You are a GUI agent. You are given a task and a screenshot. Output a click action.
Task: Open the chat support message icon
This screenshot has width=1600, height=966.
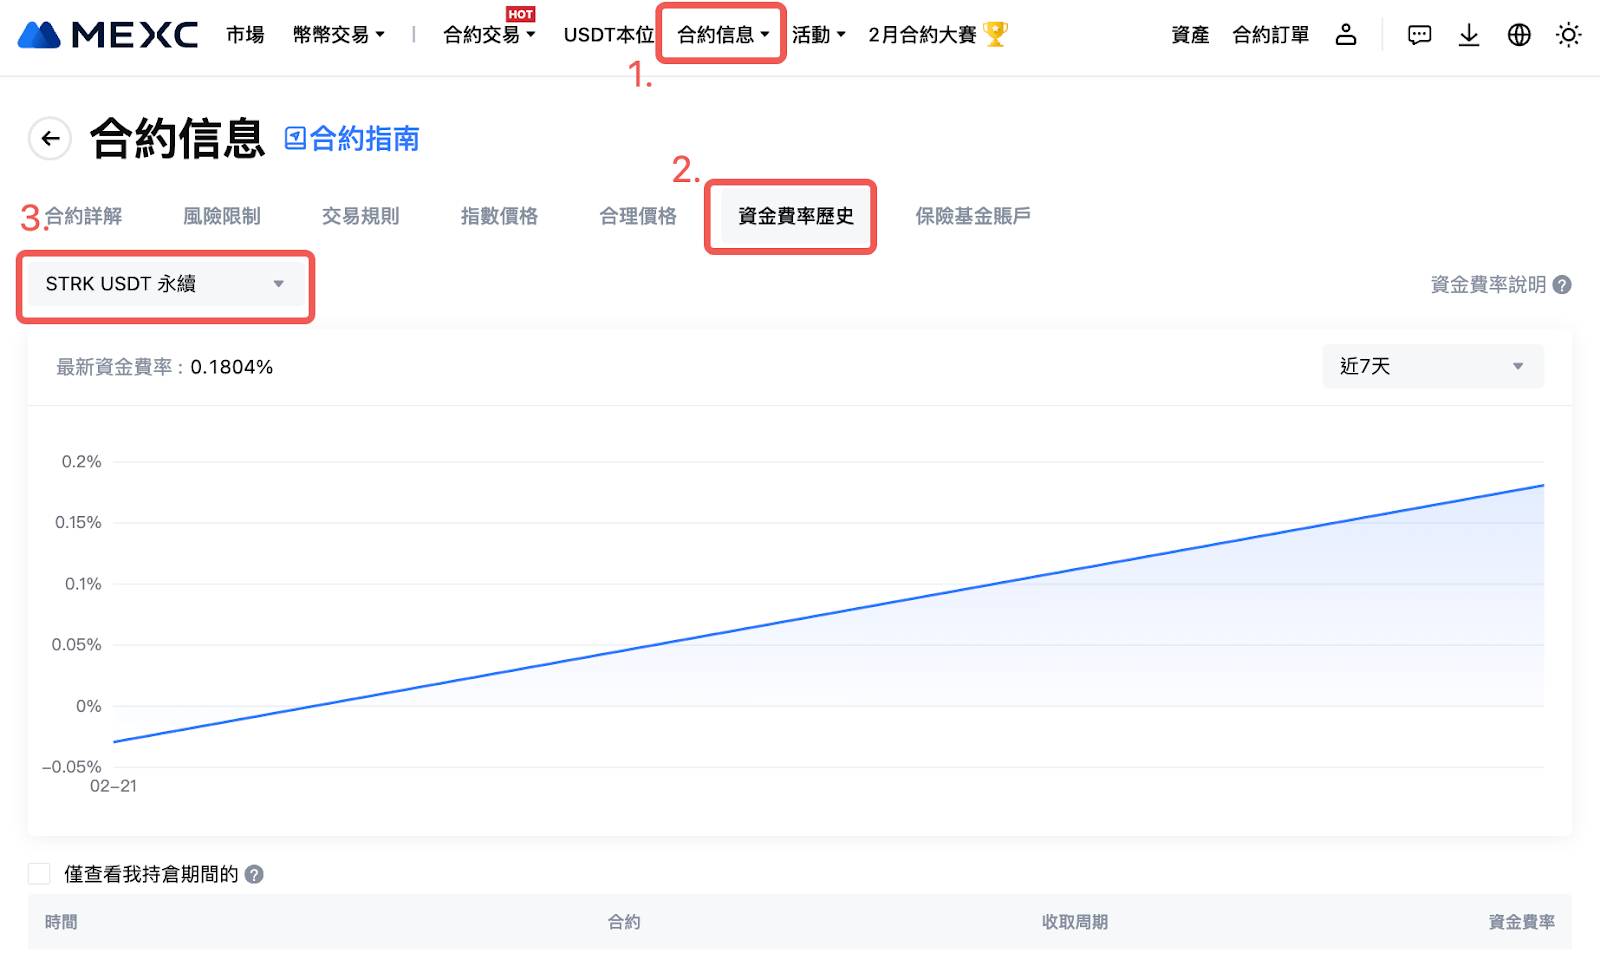click(1419, 35)
